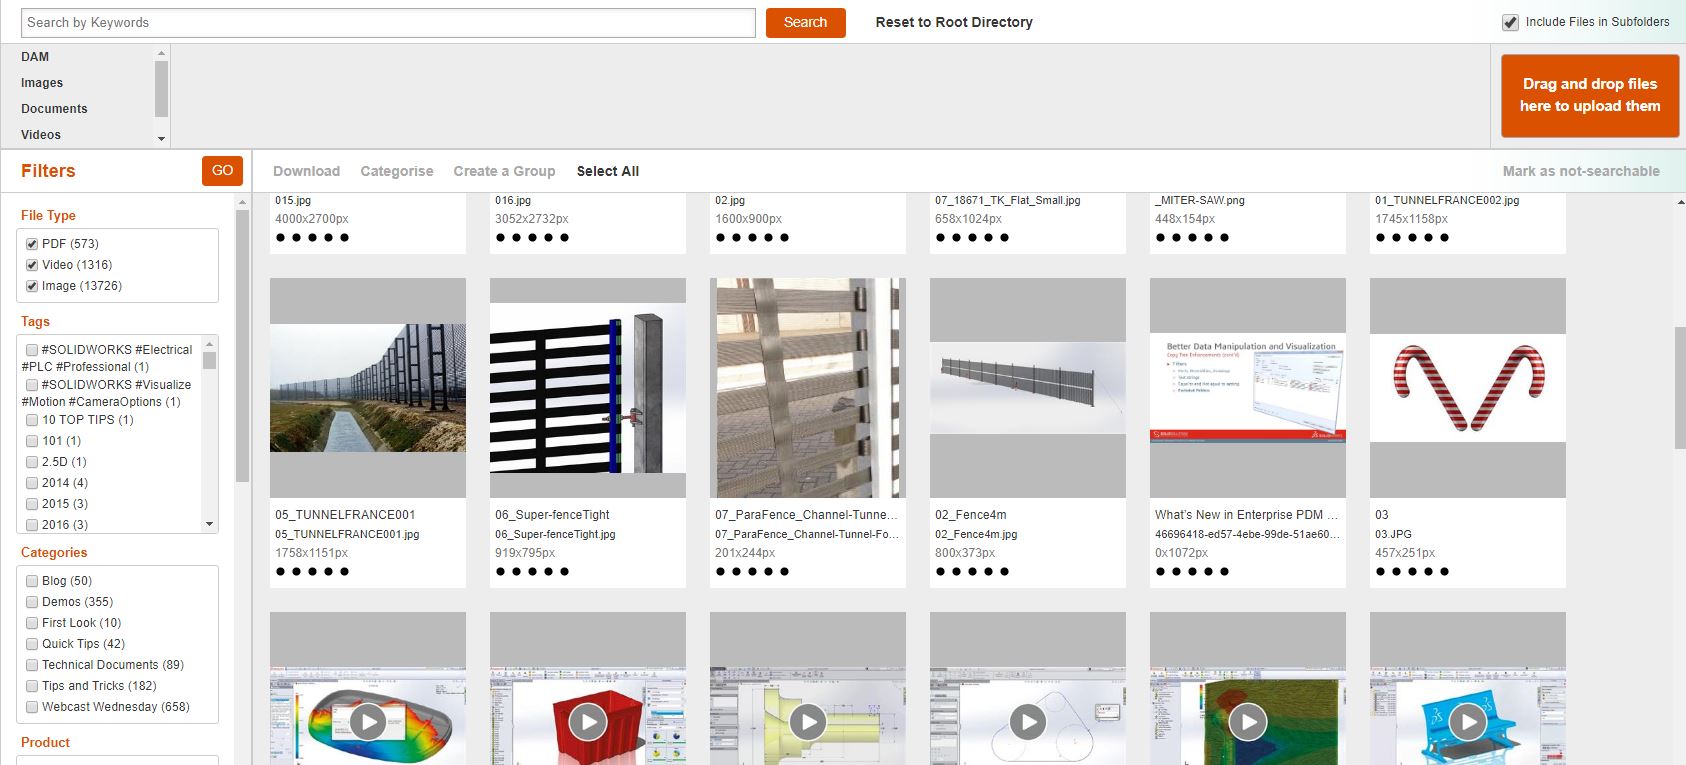The width and height of the screenshot is (1686, 765).
Task: Click the rating dots under 05_TUNNELFRANCE001.jpg
Action: tap(312, 572)
